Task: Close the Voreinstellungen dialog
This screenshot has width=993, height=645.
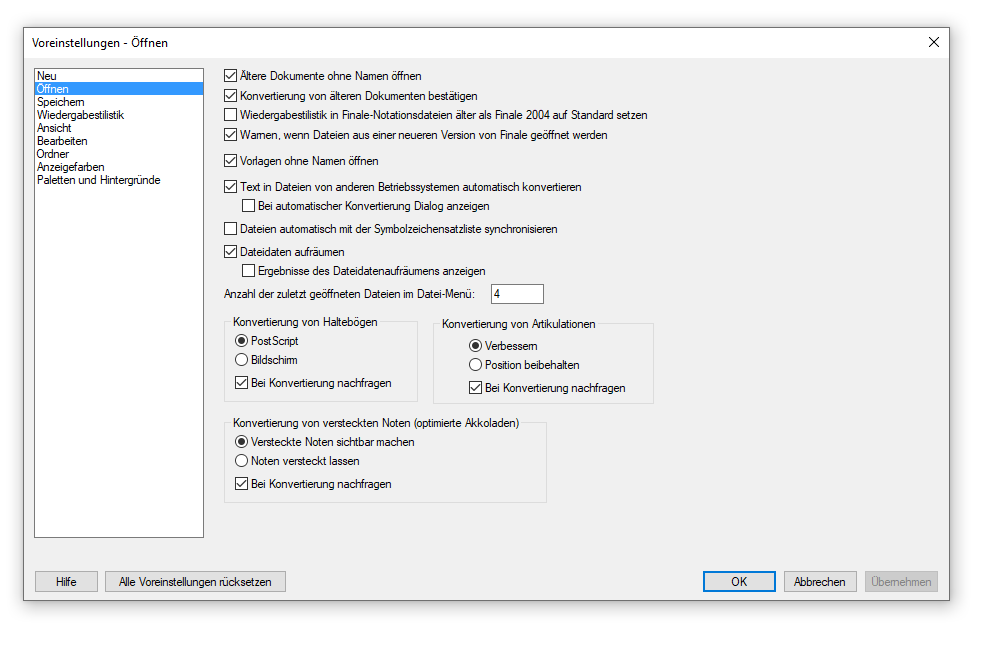Action: coord(933,42)
